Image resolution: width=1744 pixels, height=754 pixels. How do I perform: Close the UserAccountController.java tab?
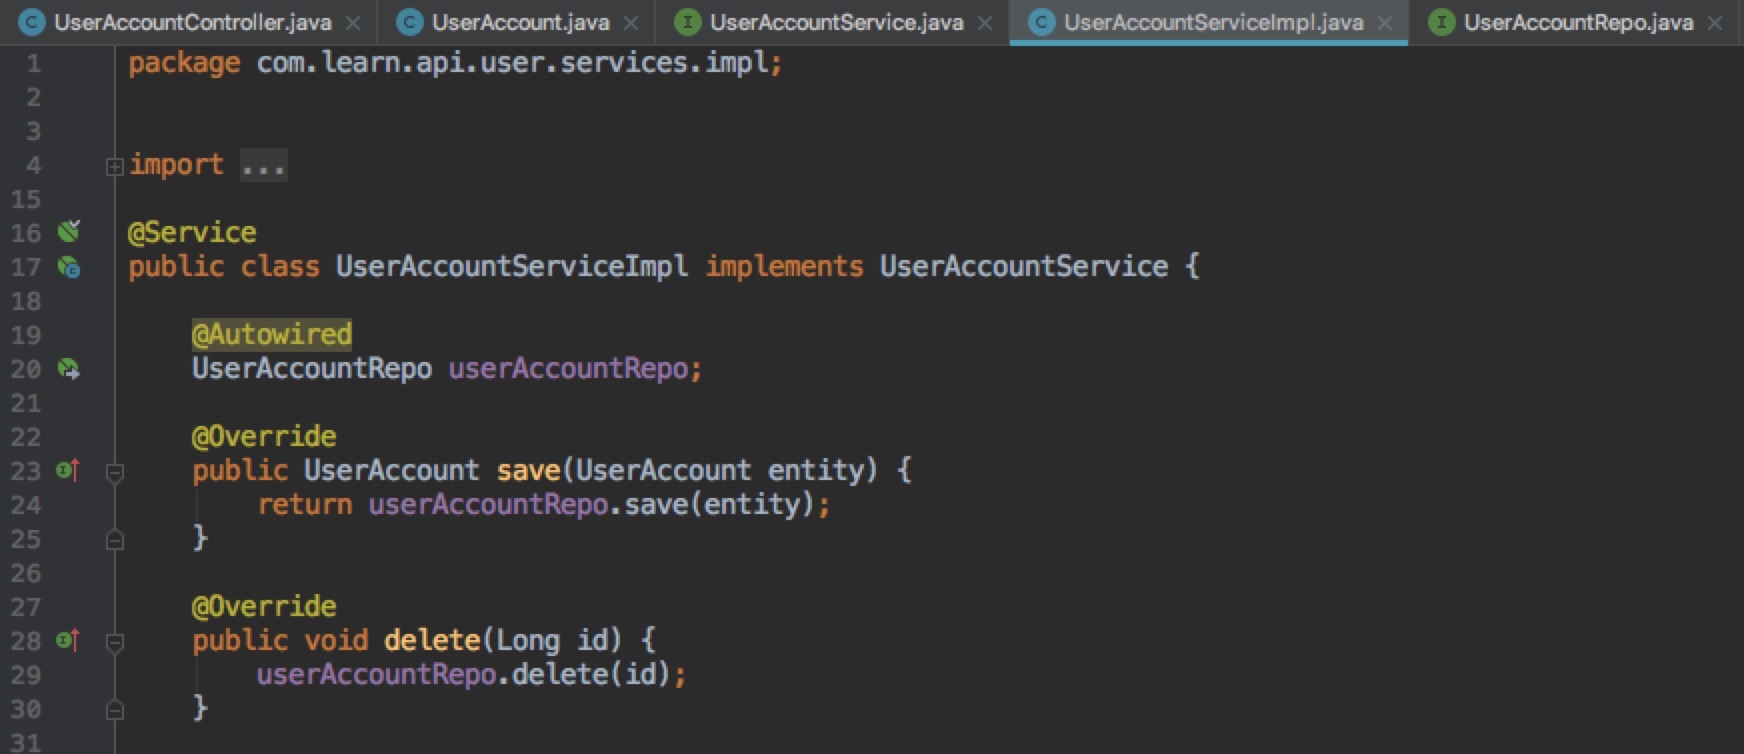click(x=353, y=22)
